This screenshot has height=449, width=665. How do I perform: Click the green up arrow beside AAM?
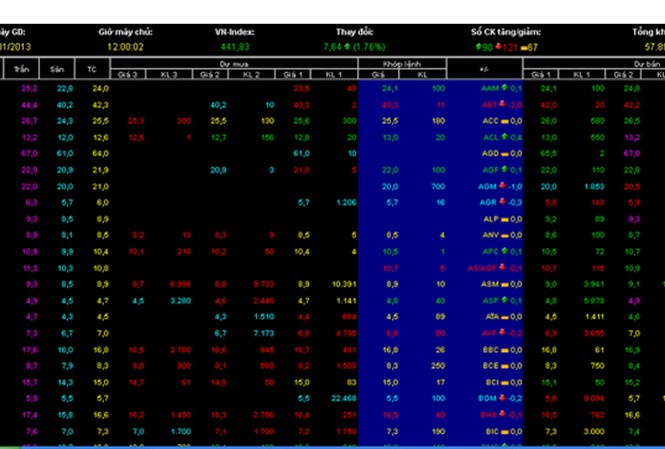click(x=504, y=88)
